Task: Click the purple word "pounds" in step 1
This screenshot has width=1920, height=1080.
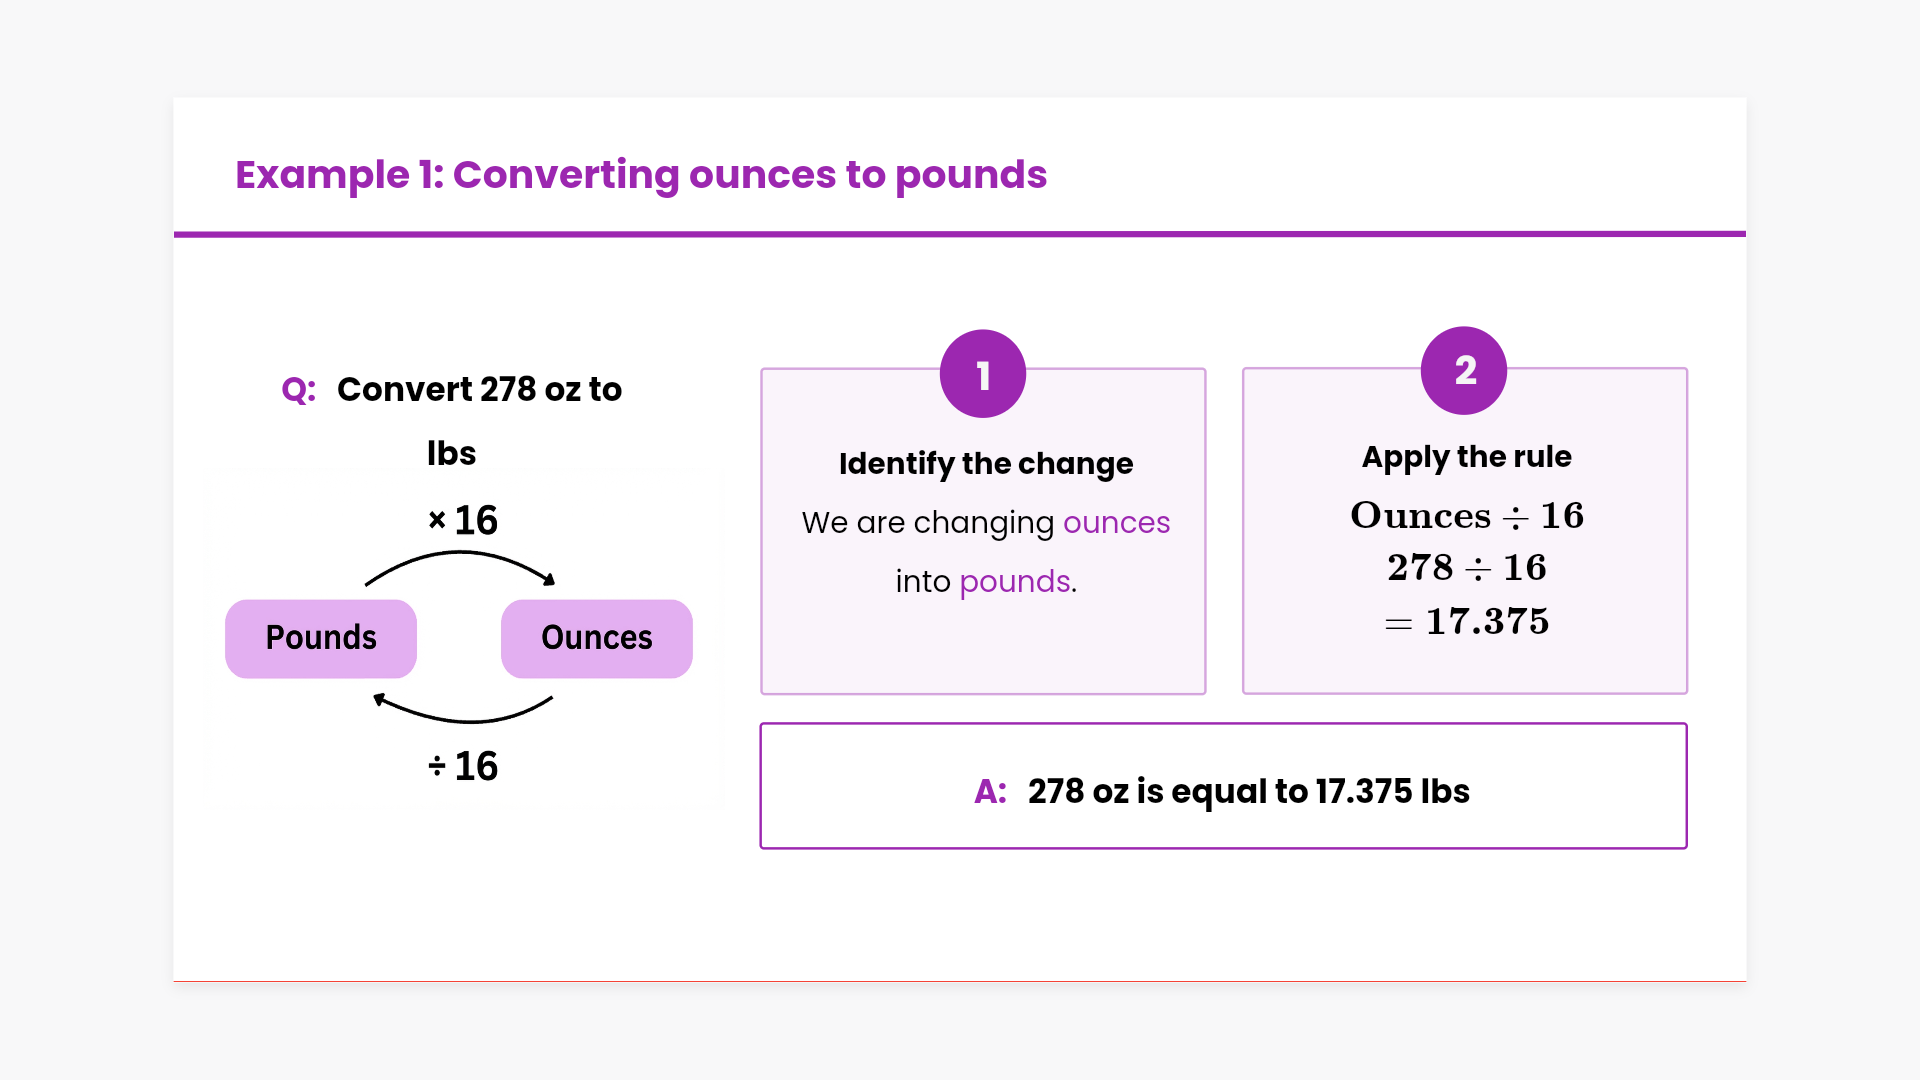Action: click(x=1015, y=582)
